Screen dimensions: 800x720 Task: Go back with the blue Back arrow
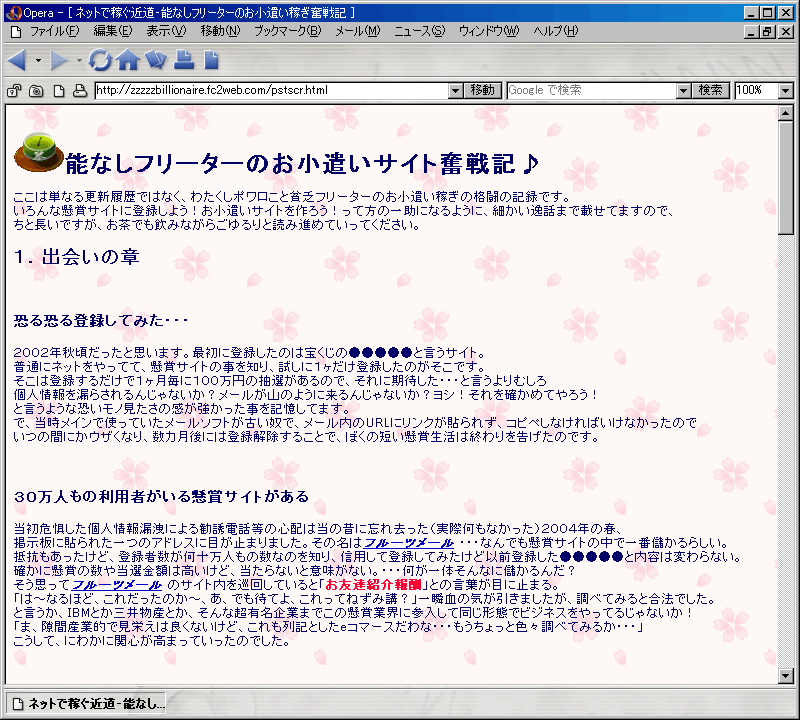(17, 60)
